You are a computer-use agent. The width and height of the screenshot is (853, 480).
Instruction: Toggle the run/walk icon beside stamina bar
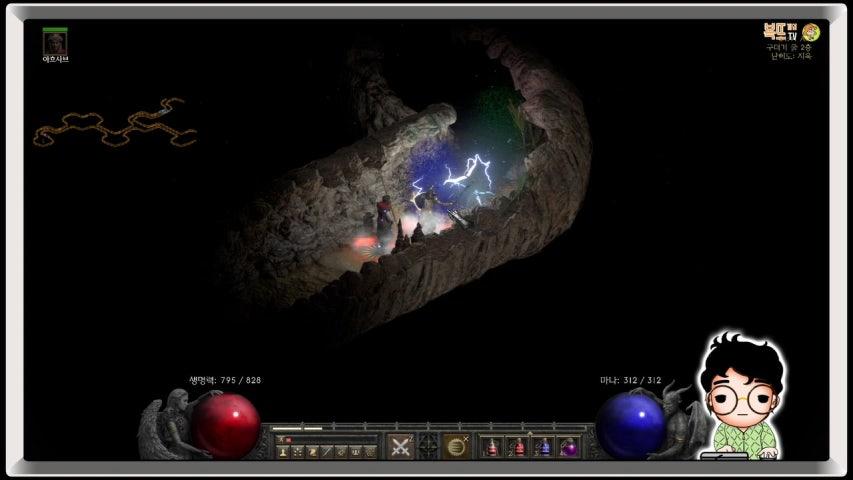pyautogui.click(x=280, y=439)
